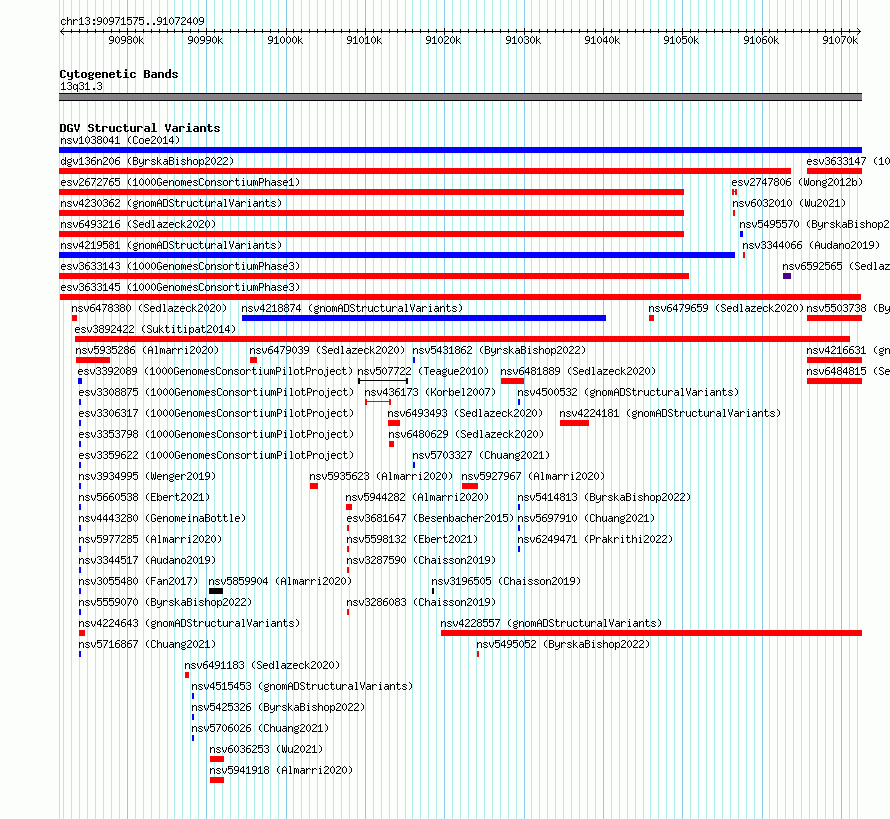Click the nsv6480629 (Sedlazeck2020) label
890x819 pixels.
(466, 434)
